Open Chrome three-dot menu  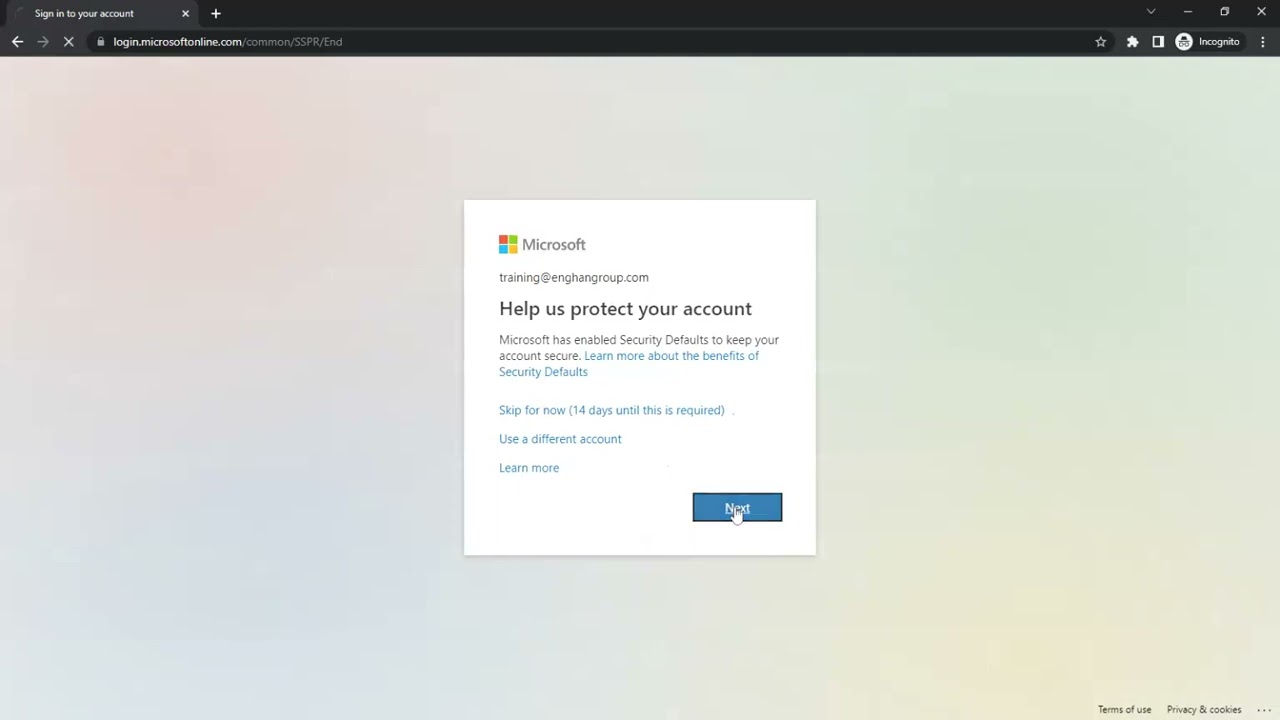[x=1263, y=42]
